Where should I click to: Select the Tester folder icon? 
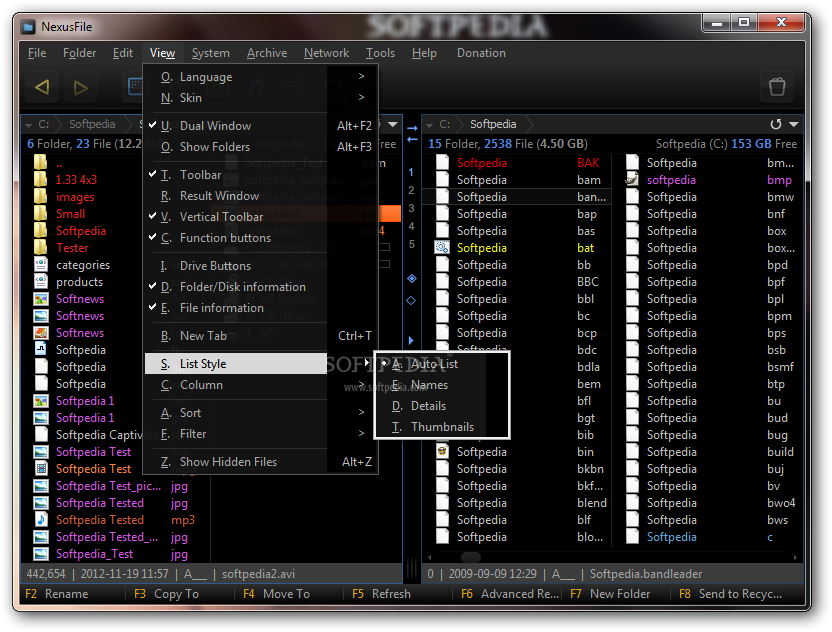[x=40, y=248]
